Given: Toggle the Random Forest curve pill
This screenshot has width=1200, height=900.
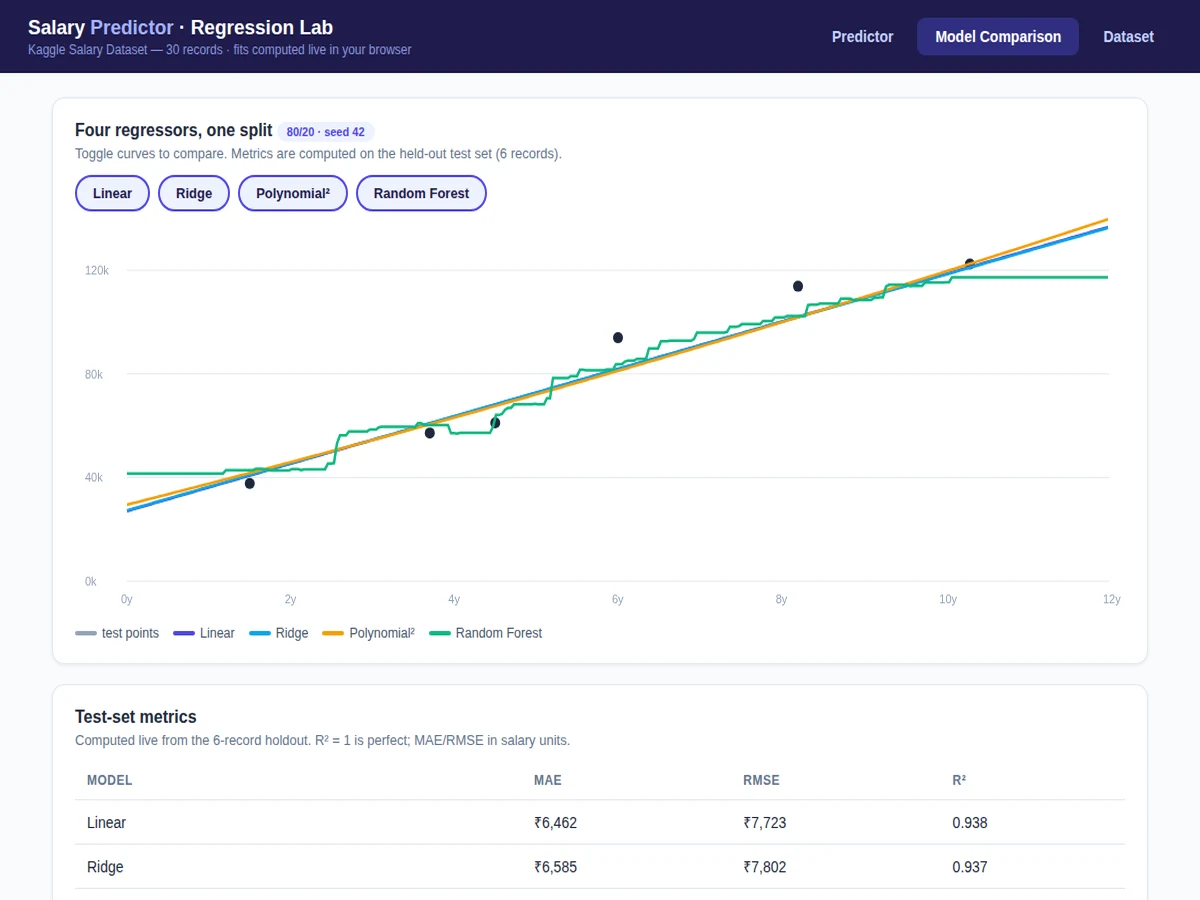Looking at the screenshot, I should tap(421, 193).
